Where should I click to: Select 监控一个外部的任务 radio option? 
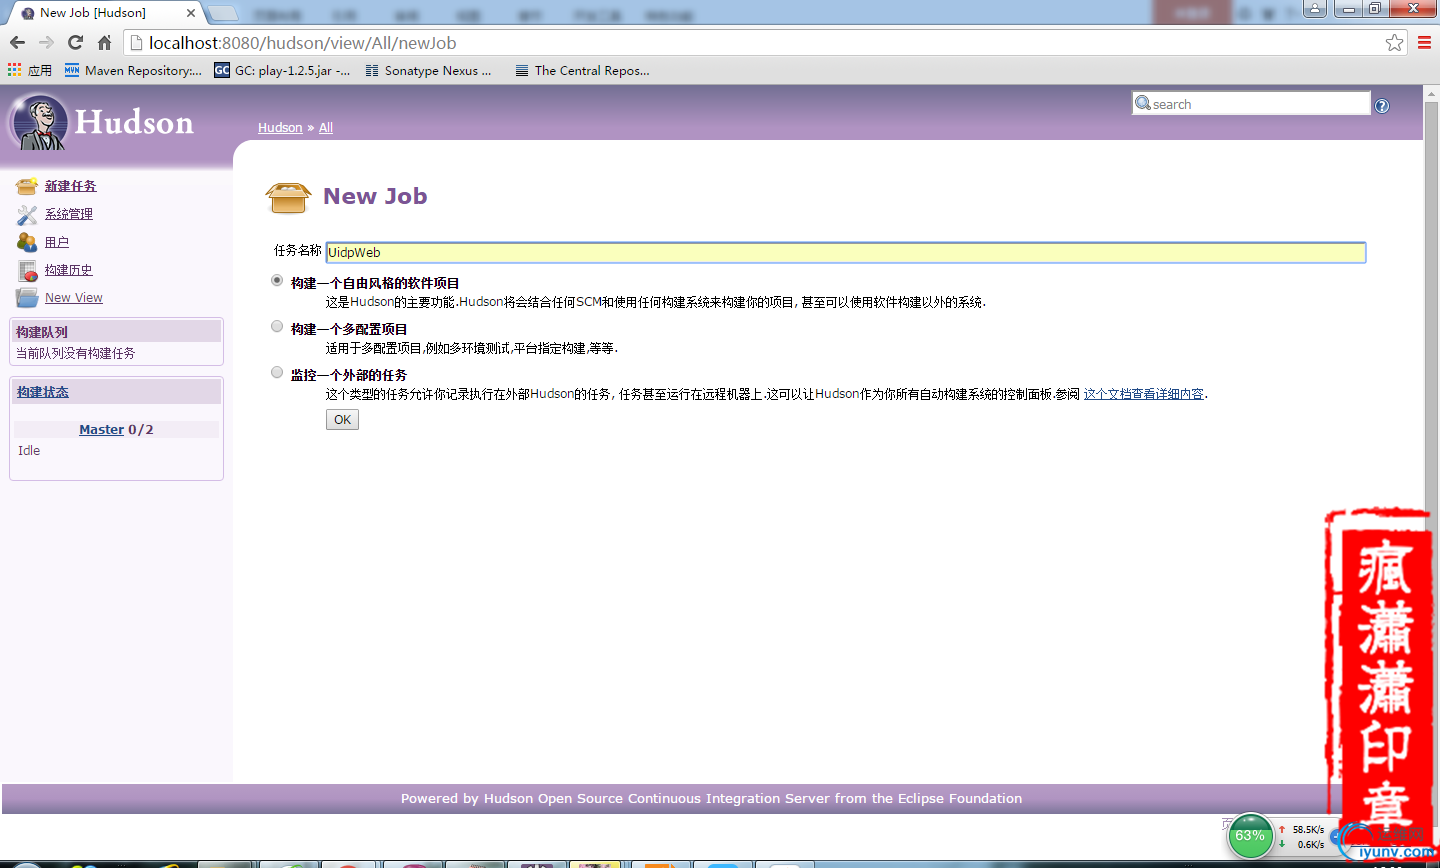pos(277,372)
